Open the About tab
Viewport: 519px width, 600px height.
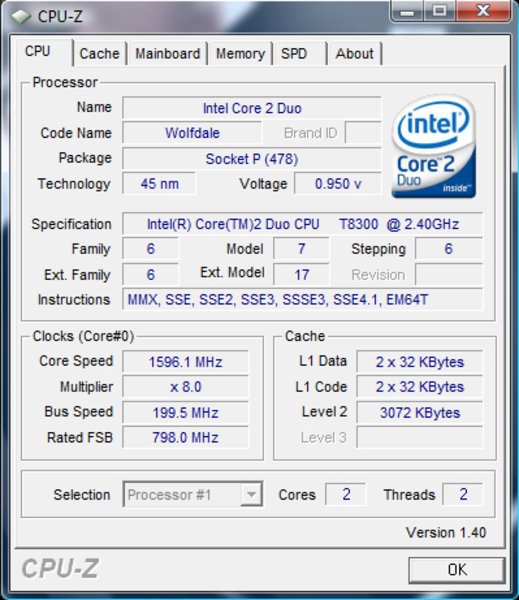coord(354,54)
